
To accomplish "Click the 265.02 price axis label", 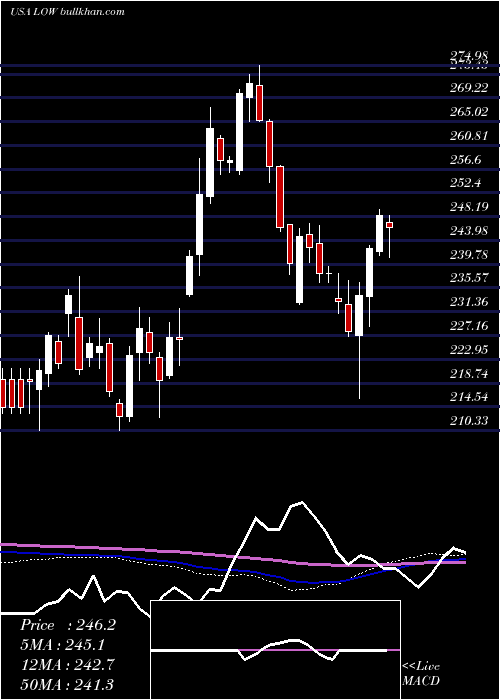I will (x=469, y=112).
